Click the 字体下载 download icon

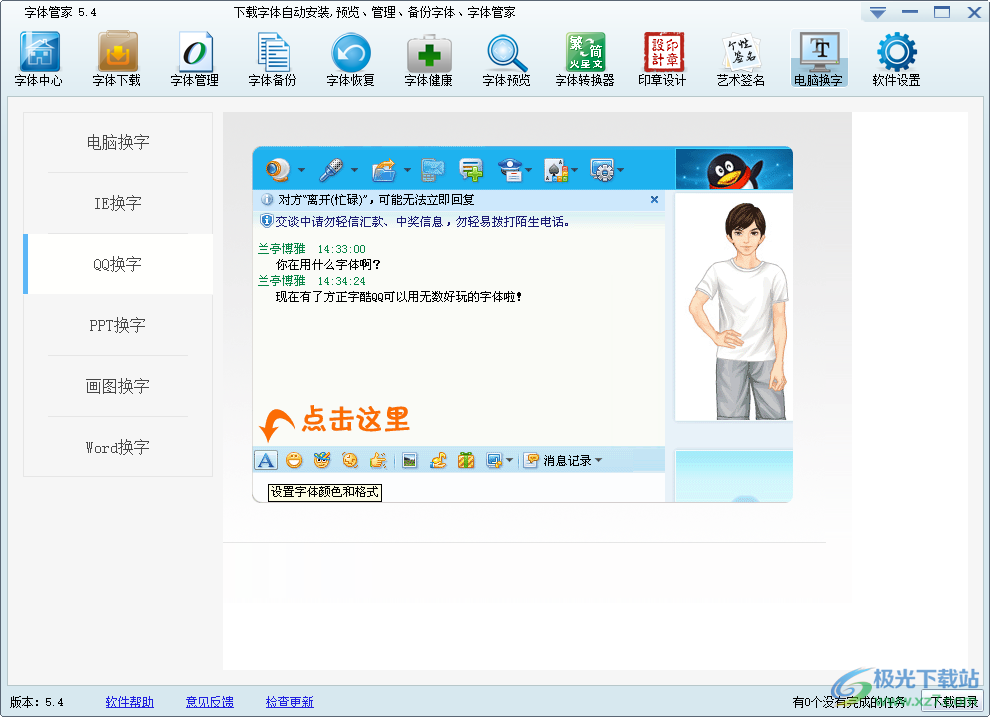pos(117,58)
